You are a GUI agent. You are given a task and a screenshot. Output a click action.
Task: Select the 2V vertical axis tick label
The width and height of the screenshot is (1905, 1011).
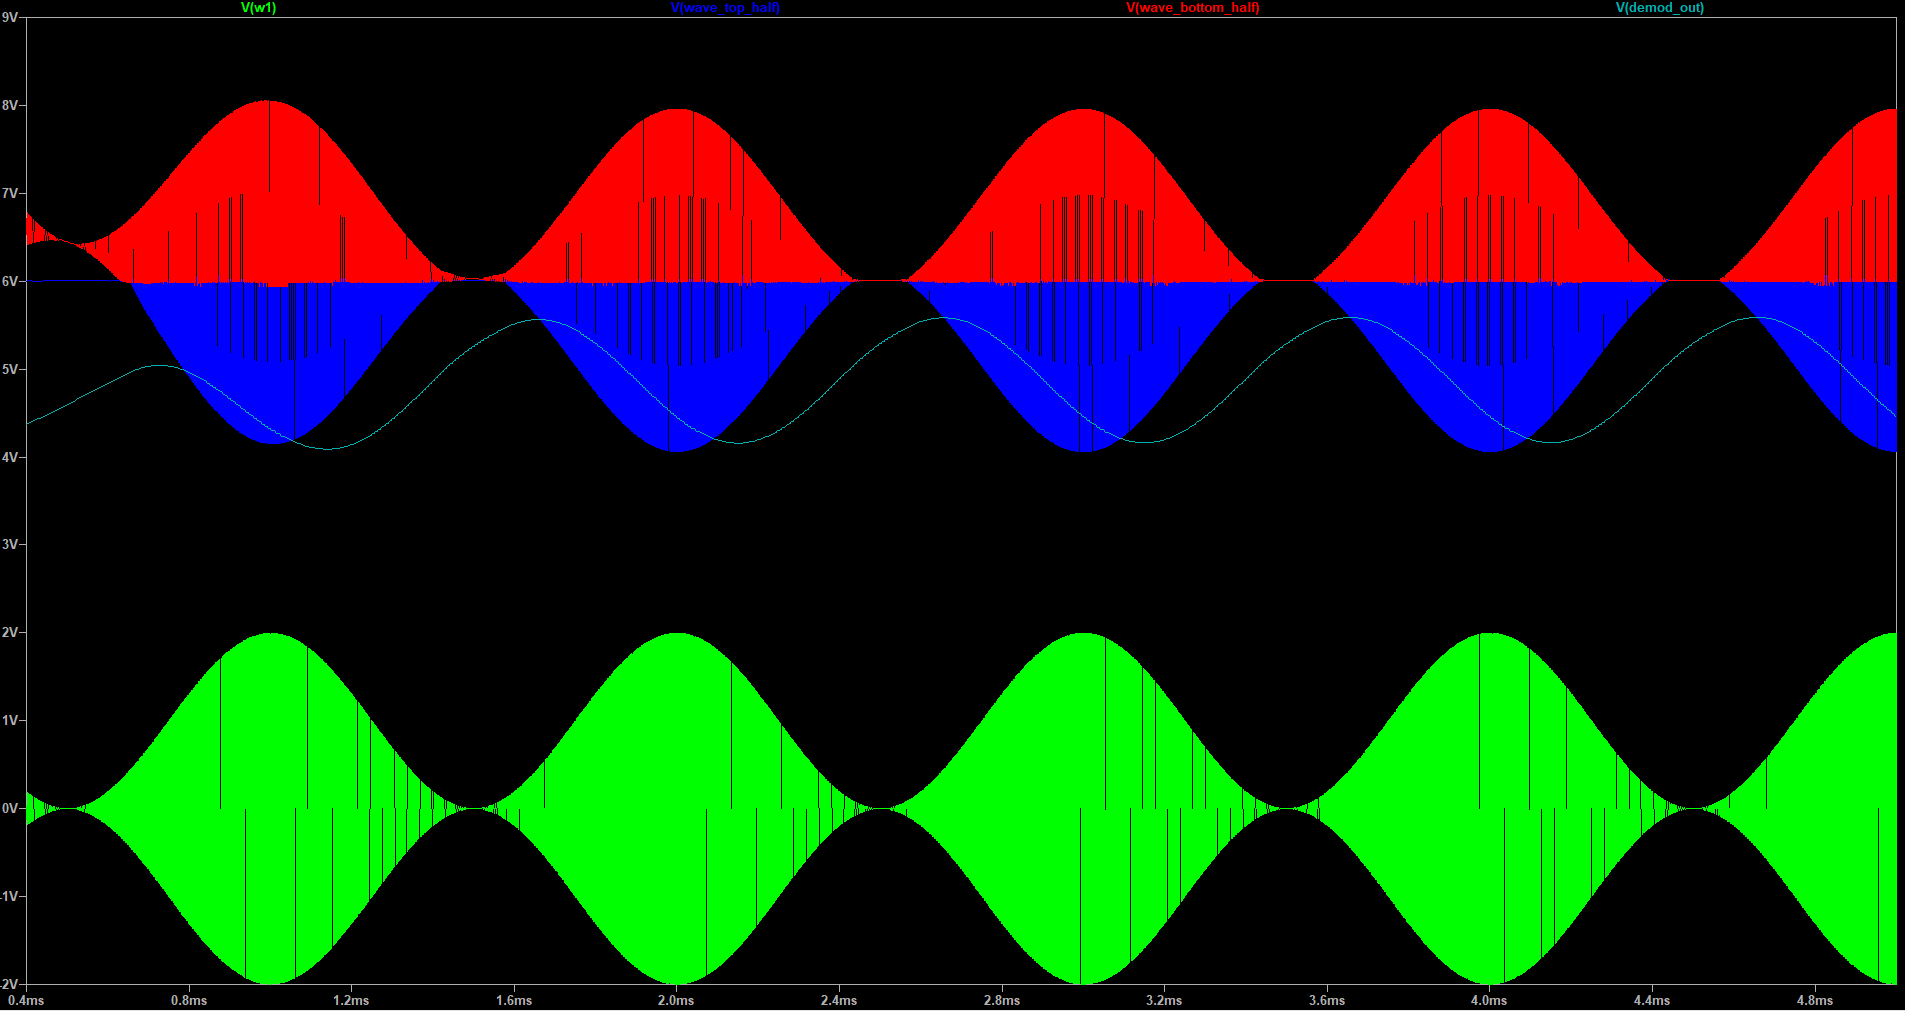10,632
